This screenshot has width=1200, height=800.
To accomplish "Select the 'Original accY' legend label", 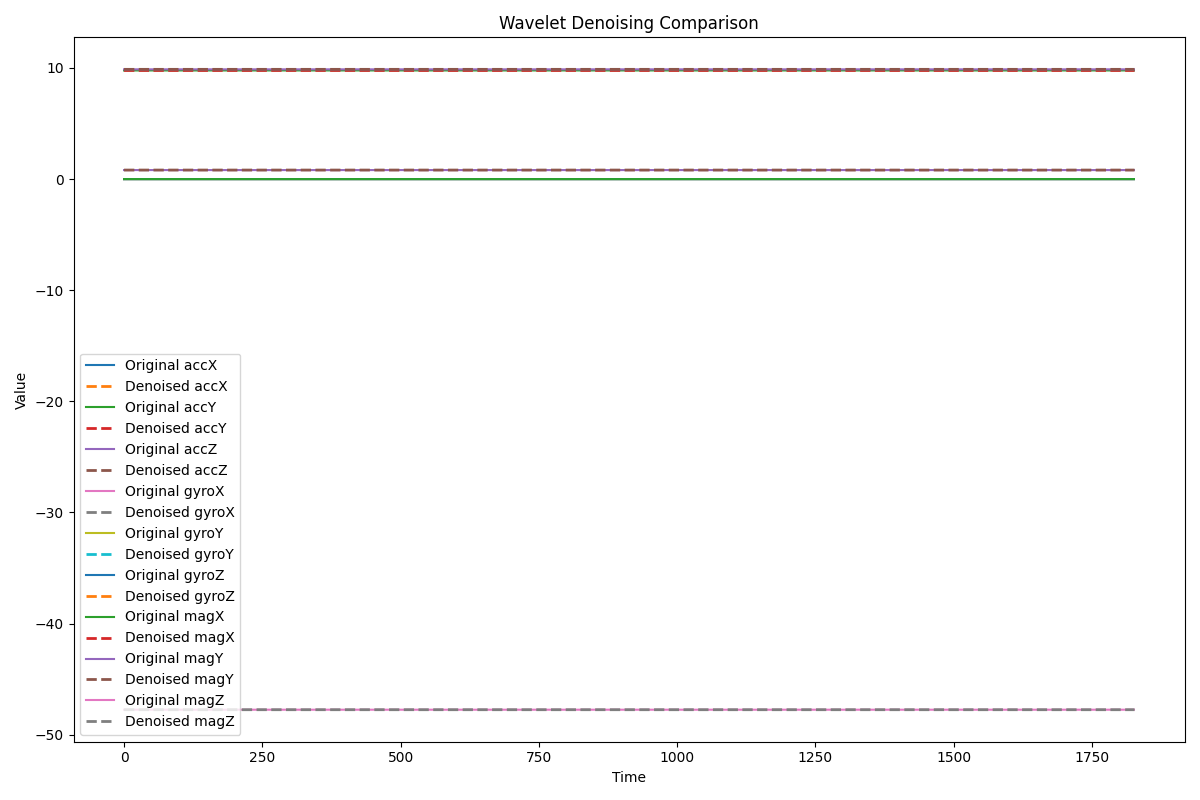I will tap(170, 408).
